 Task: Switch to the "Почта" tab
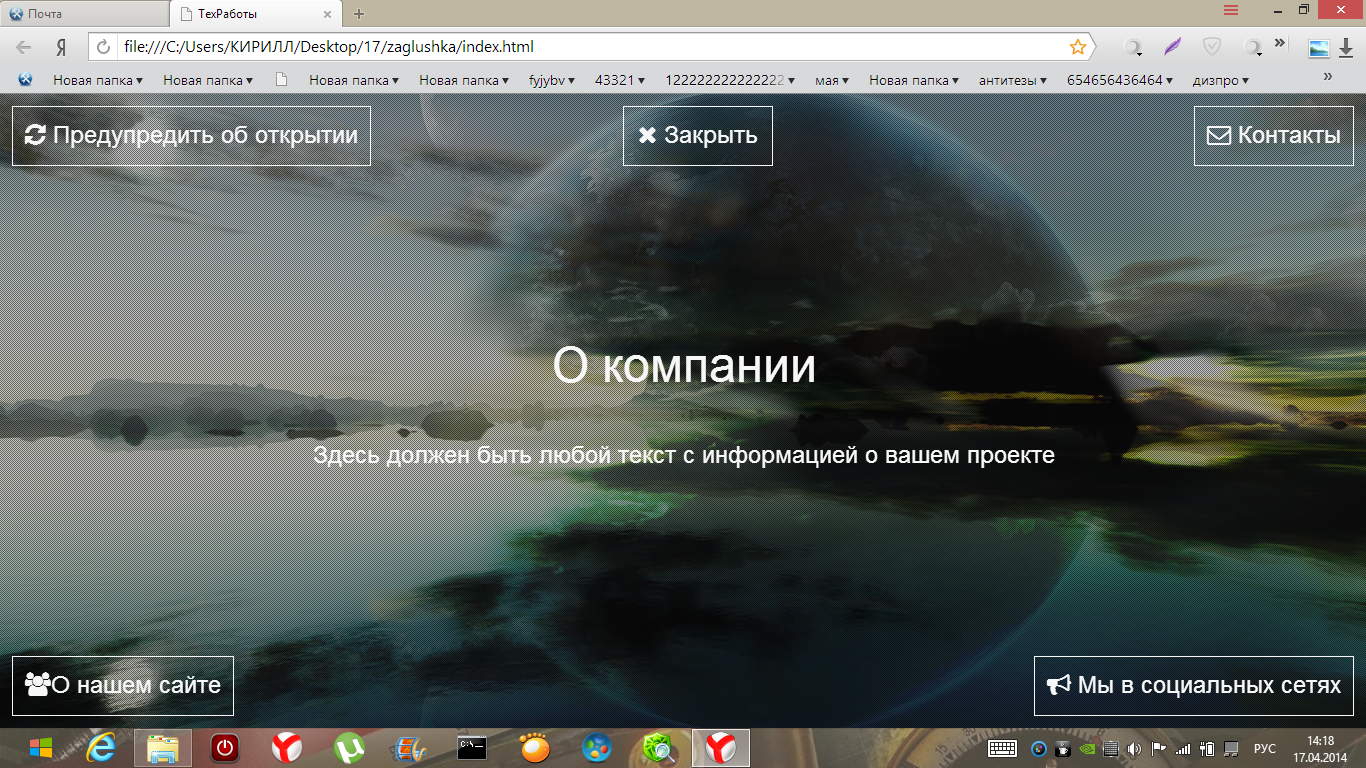tap(84, 14)
